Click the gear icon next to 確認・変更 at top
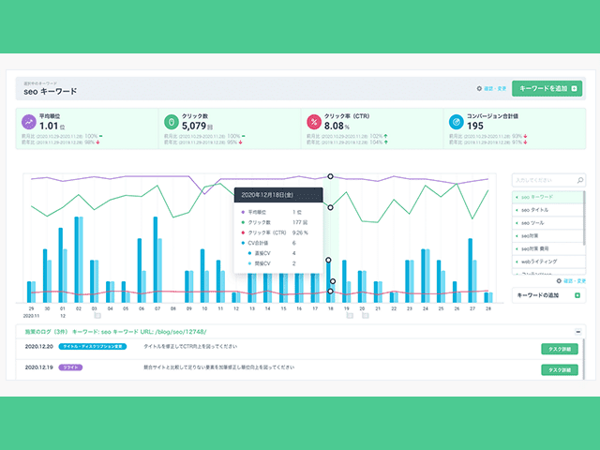The image size is (600, 450). click(480, 89)
